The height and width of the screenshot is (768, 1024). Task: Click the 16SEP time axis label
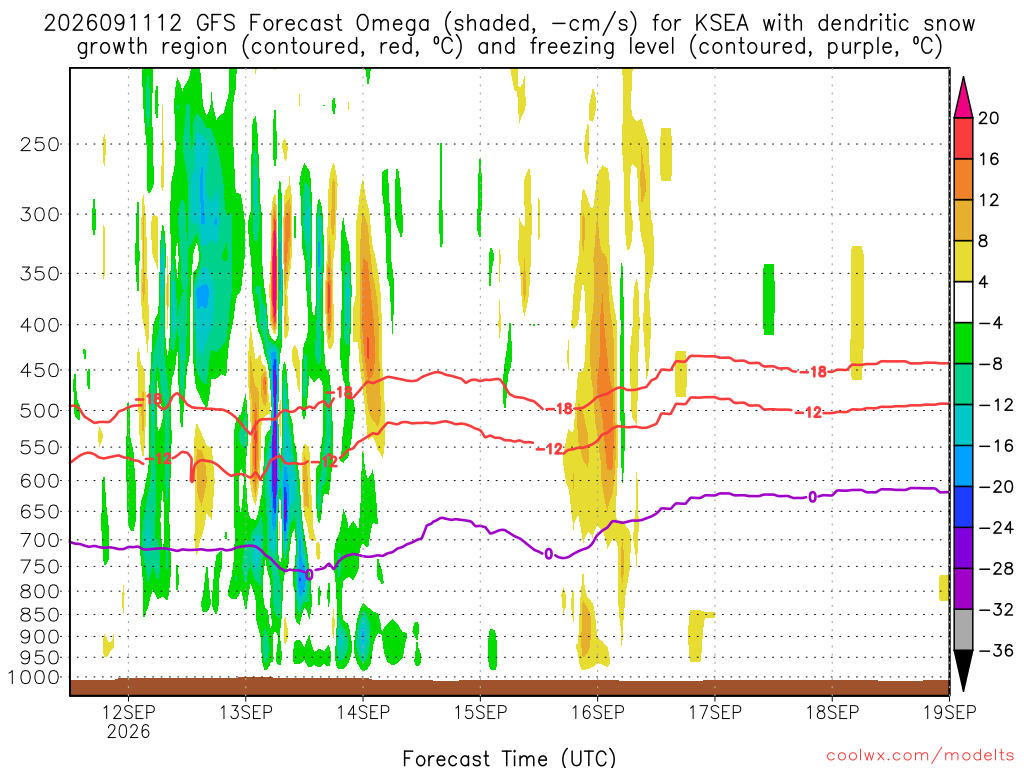click(x=598, y=712)
